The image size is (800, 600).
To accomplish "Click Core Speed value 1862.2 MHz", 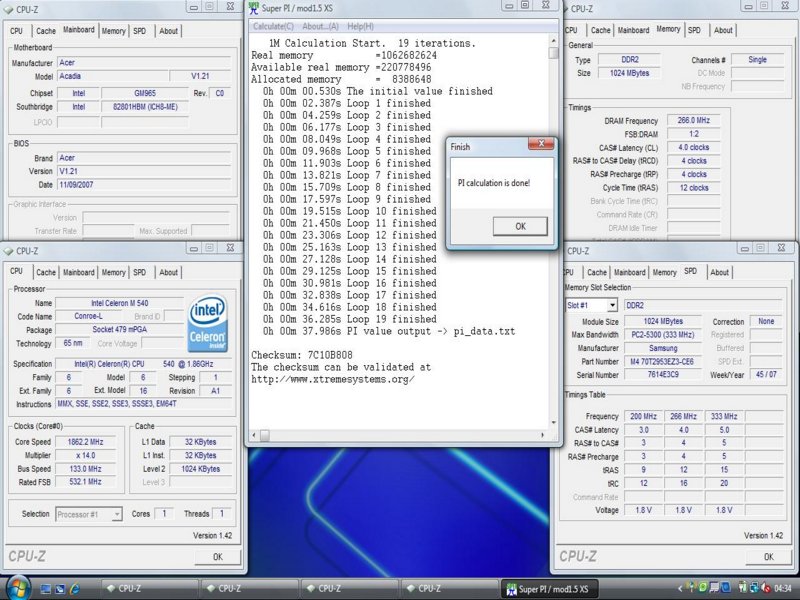I will click(85, 442).
